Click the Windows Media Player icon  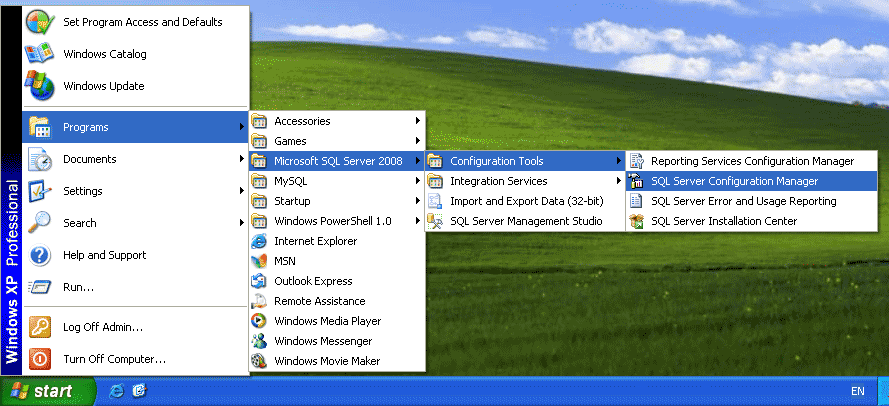coord(259,321)
